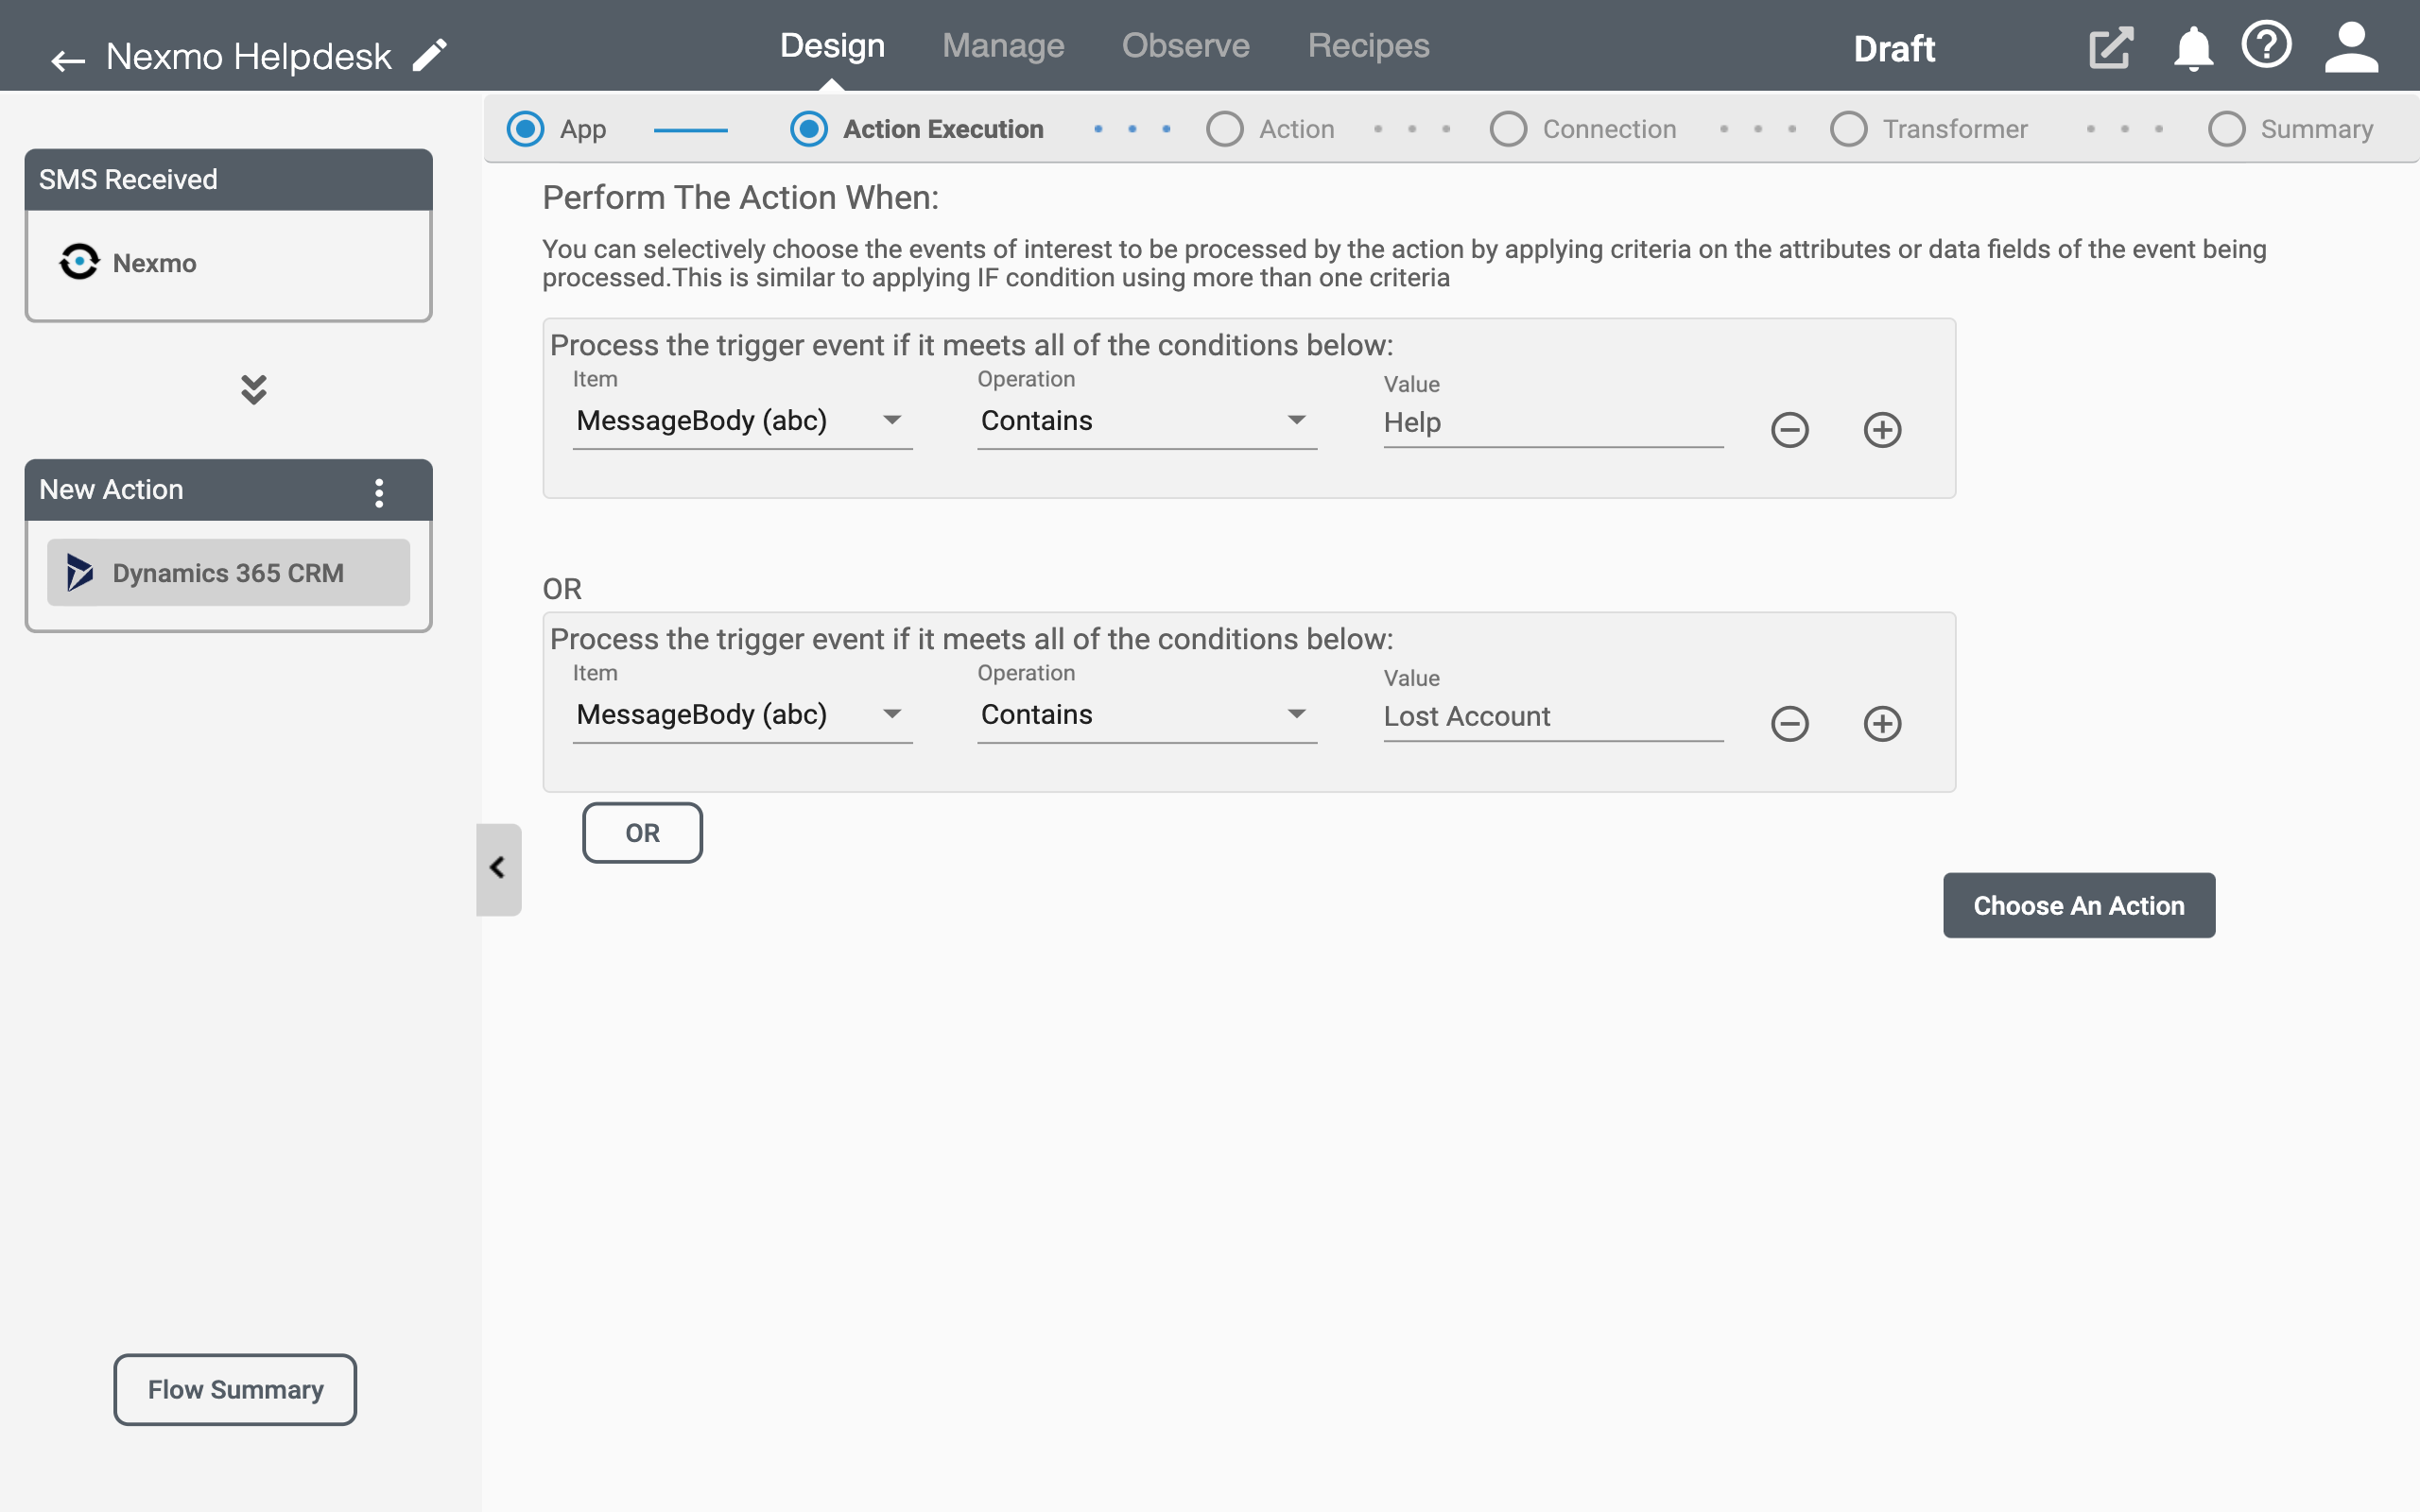Select the Dynamics 365 CRM action card
This screenshot has height=1512, width=2420.
(228, 573)
